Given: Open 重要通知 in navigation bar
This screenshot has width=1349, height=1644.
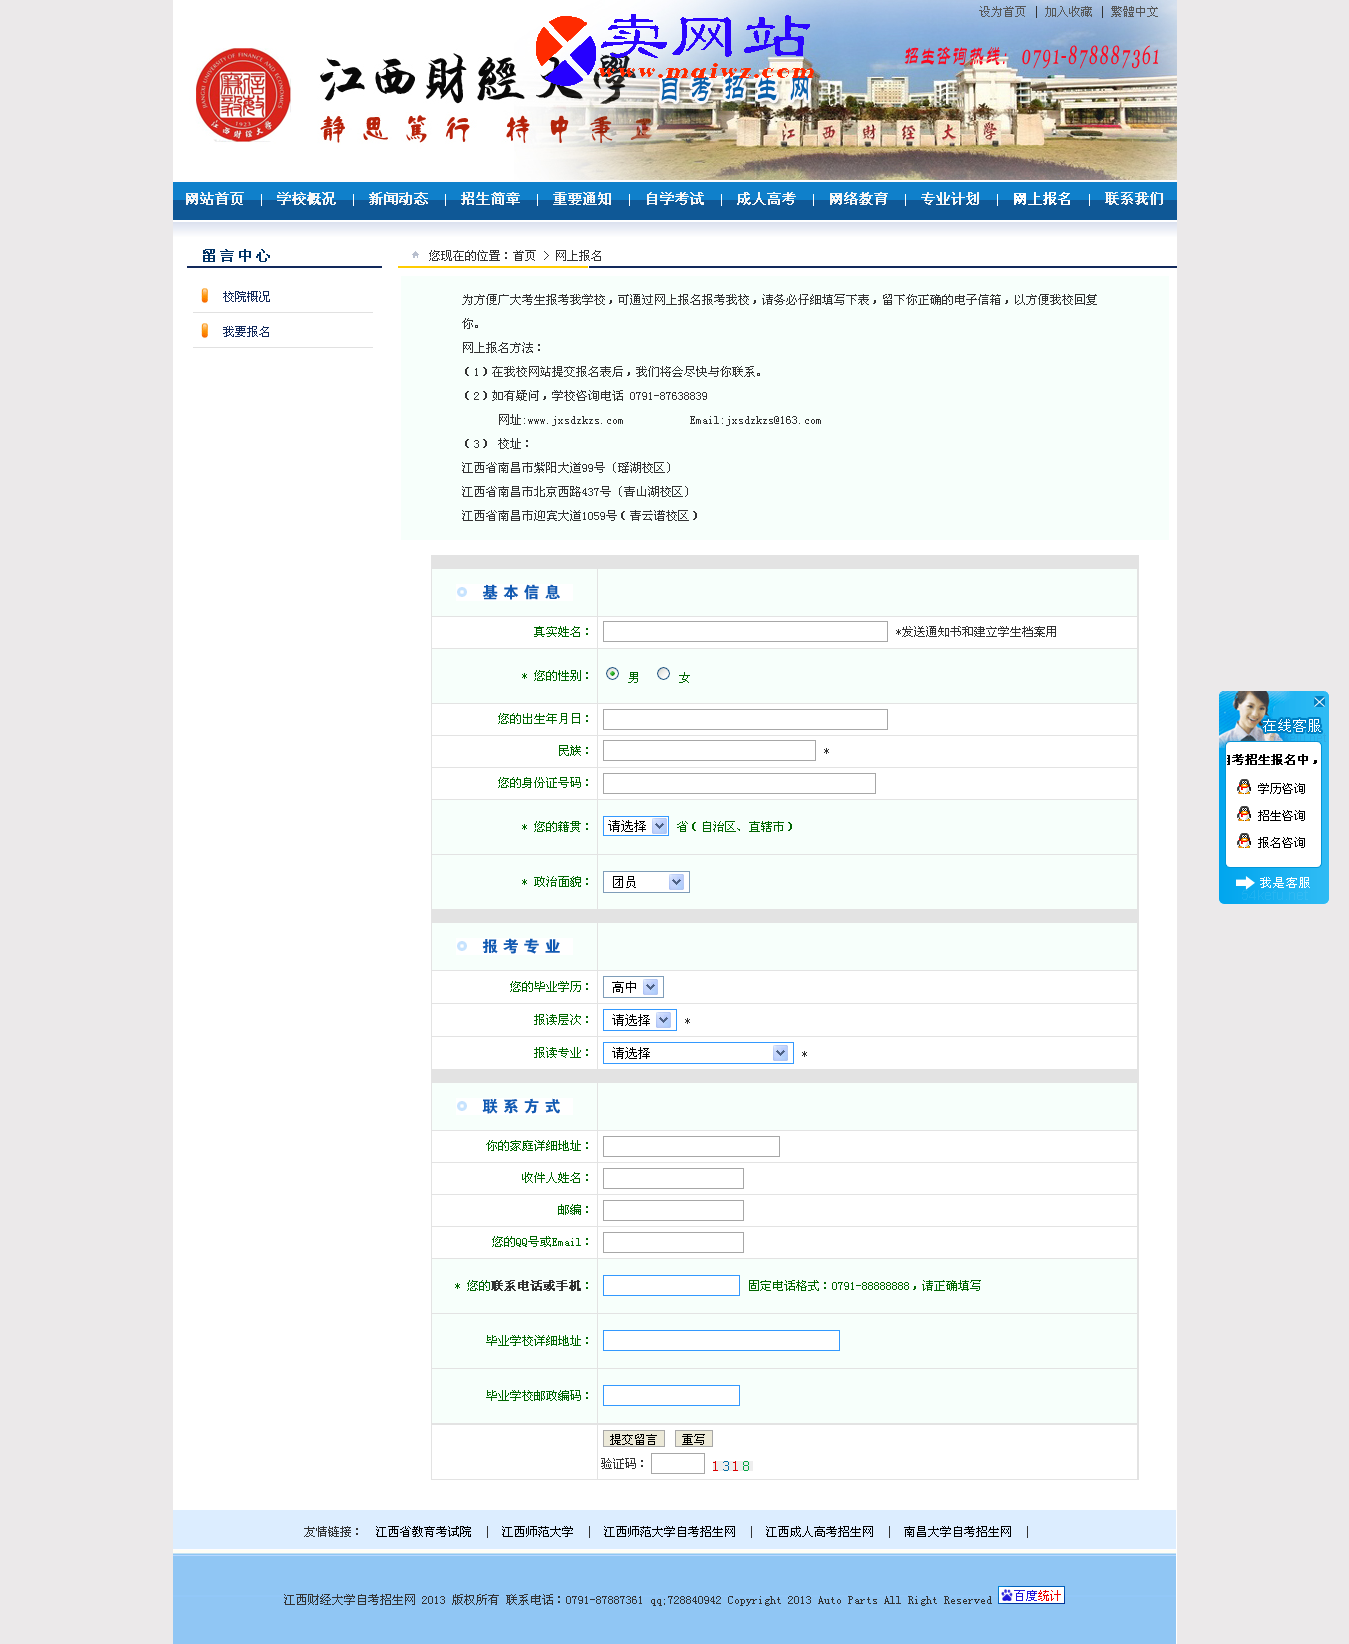Looking at the screenshot, I should 582,199.
